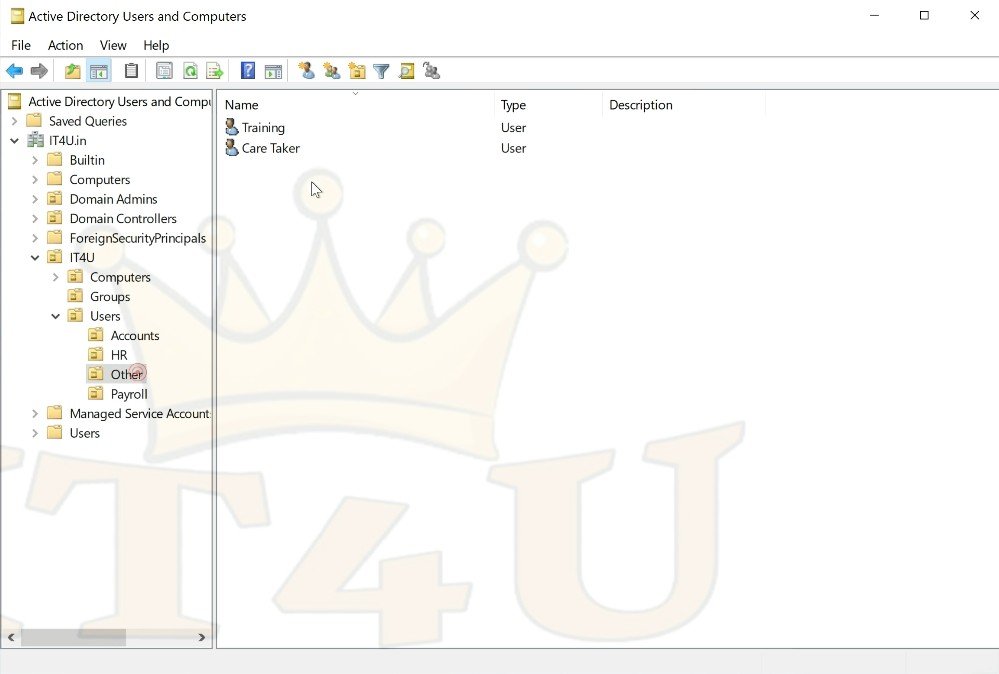Click the Find objects toolbar icon
Viewport: 999px width, 674px height.
click(406, 71)
